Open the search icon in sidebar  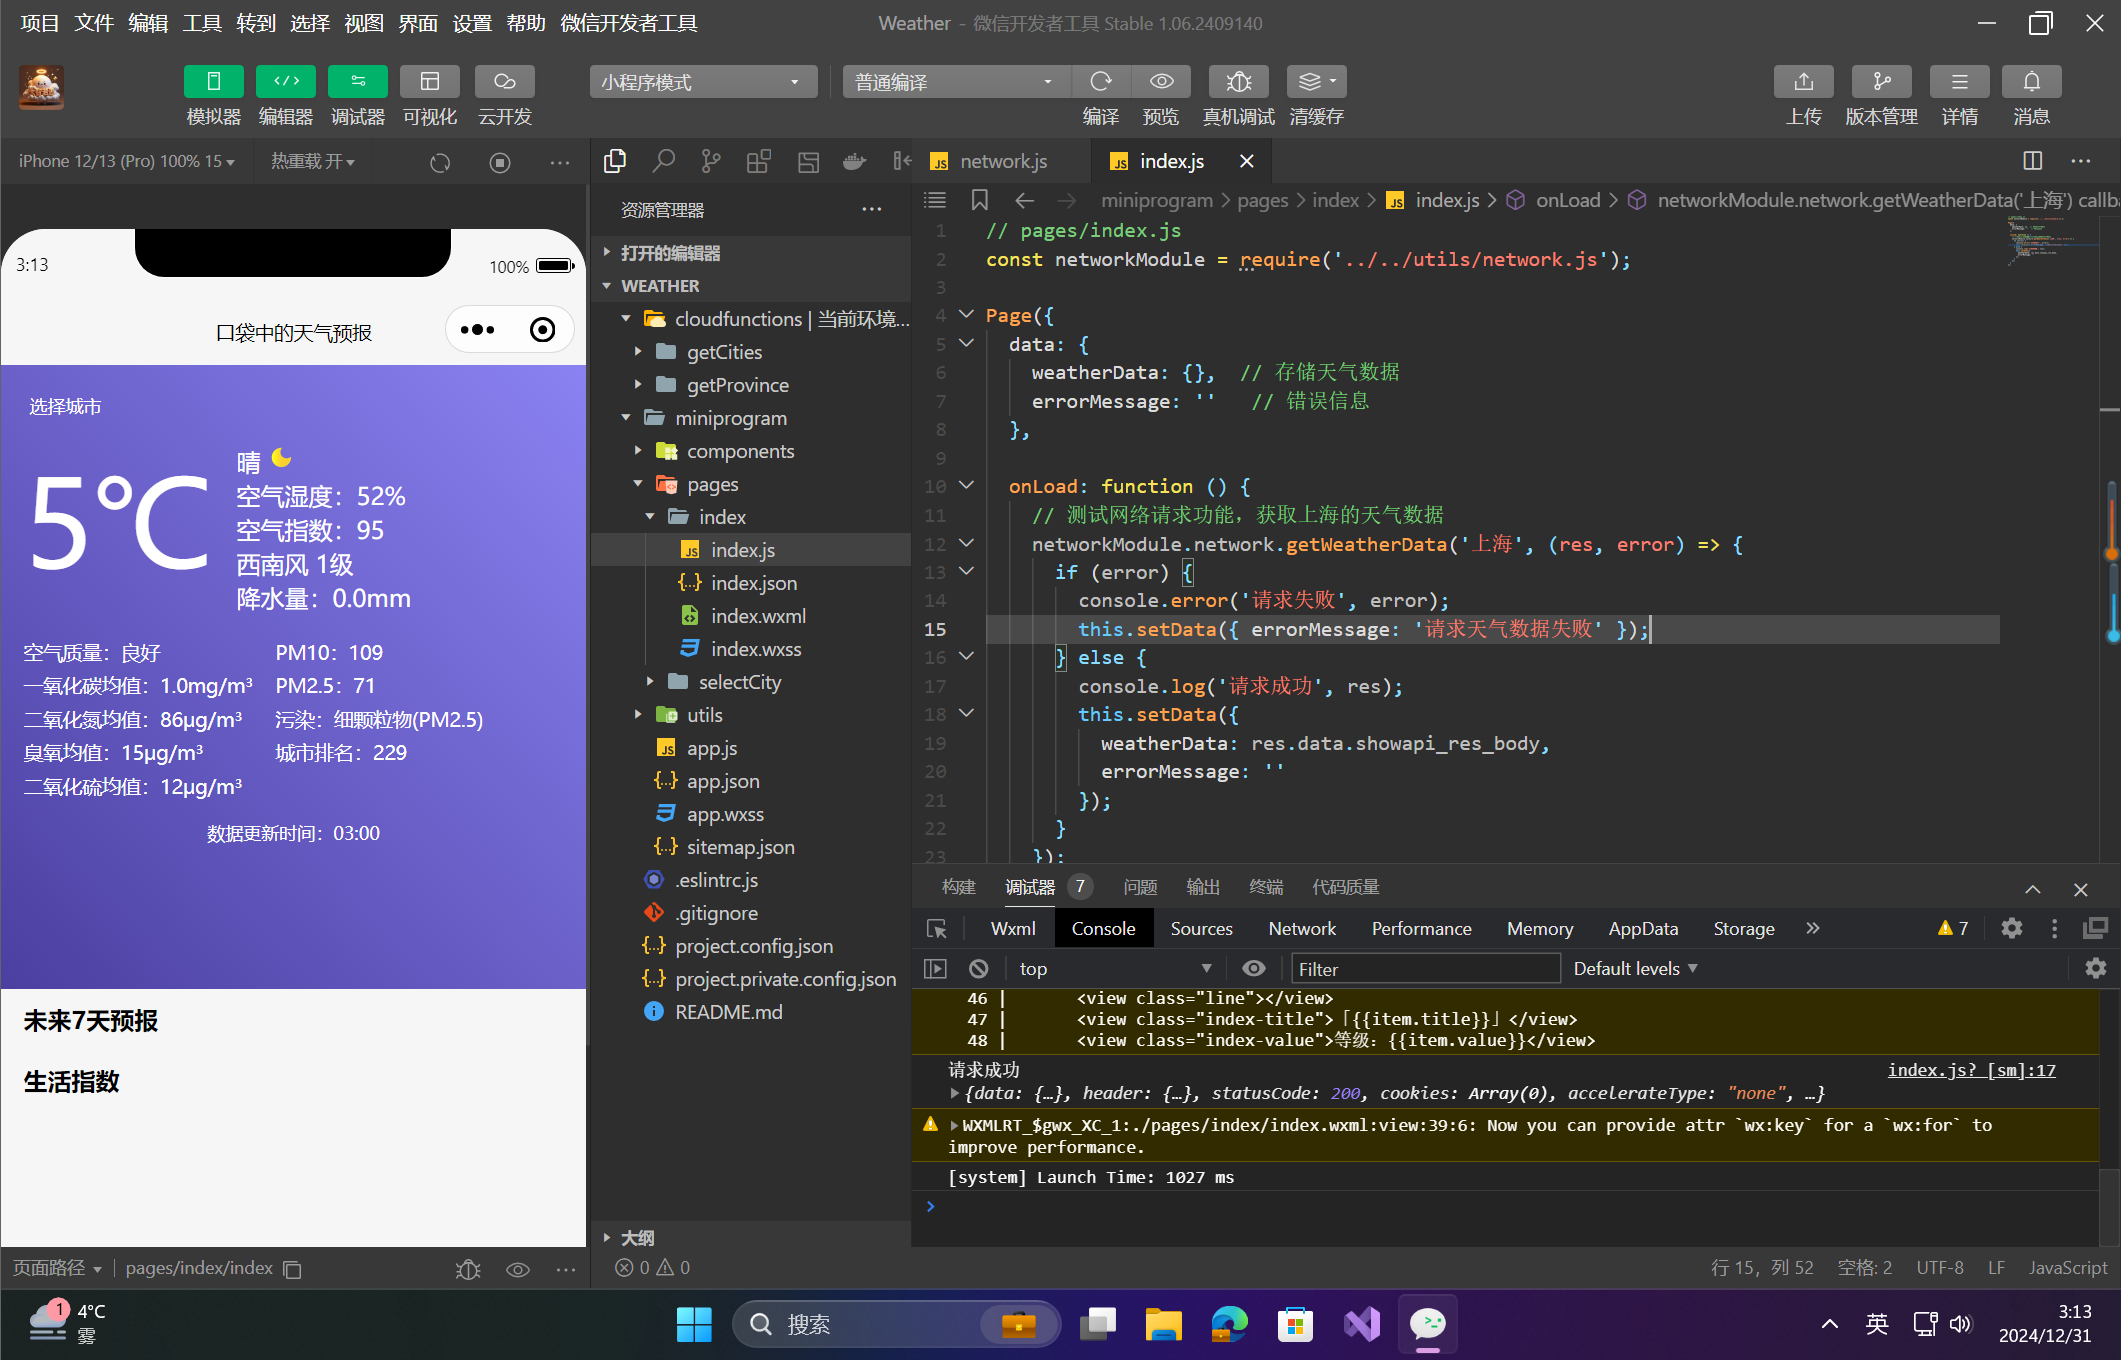(x=663, y=161)
